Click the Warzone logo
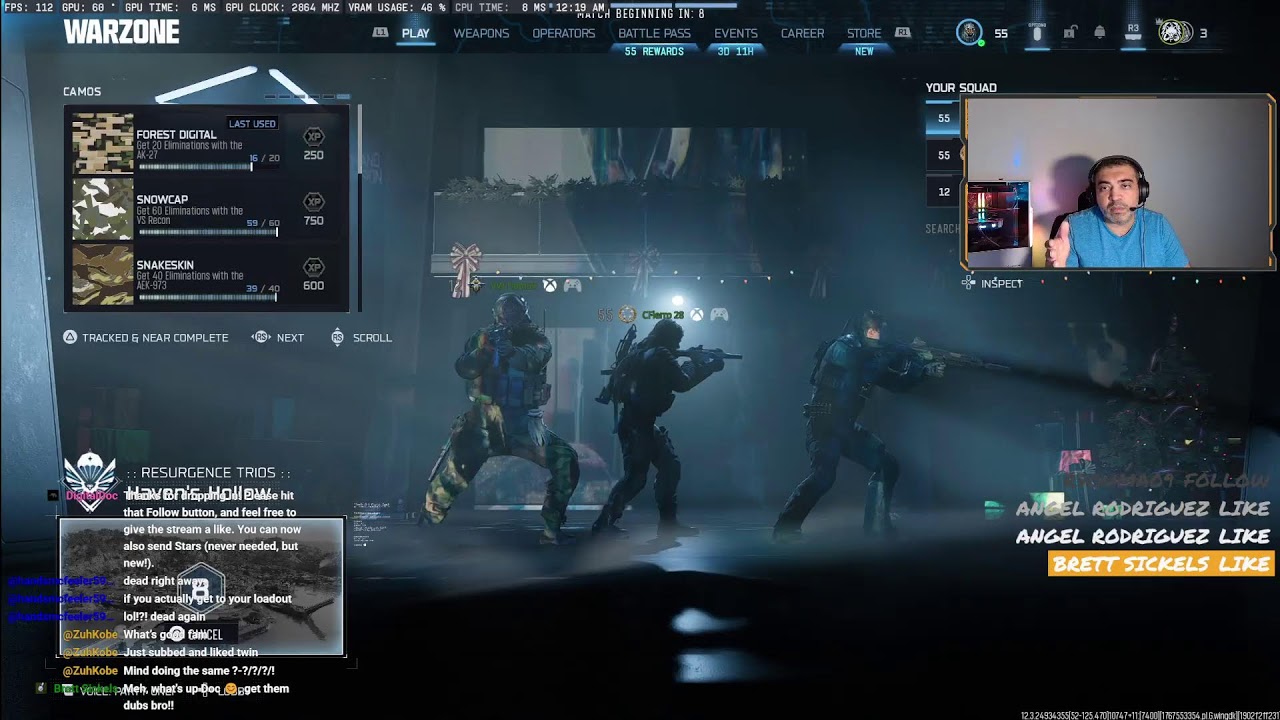Screen dimensions: 1280x720 point(121,32)
